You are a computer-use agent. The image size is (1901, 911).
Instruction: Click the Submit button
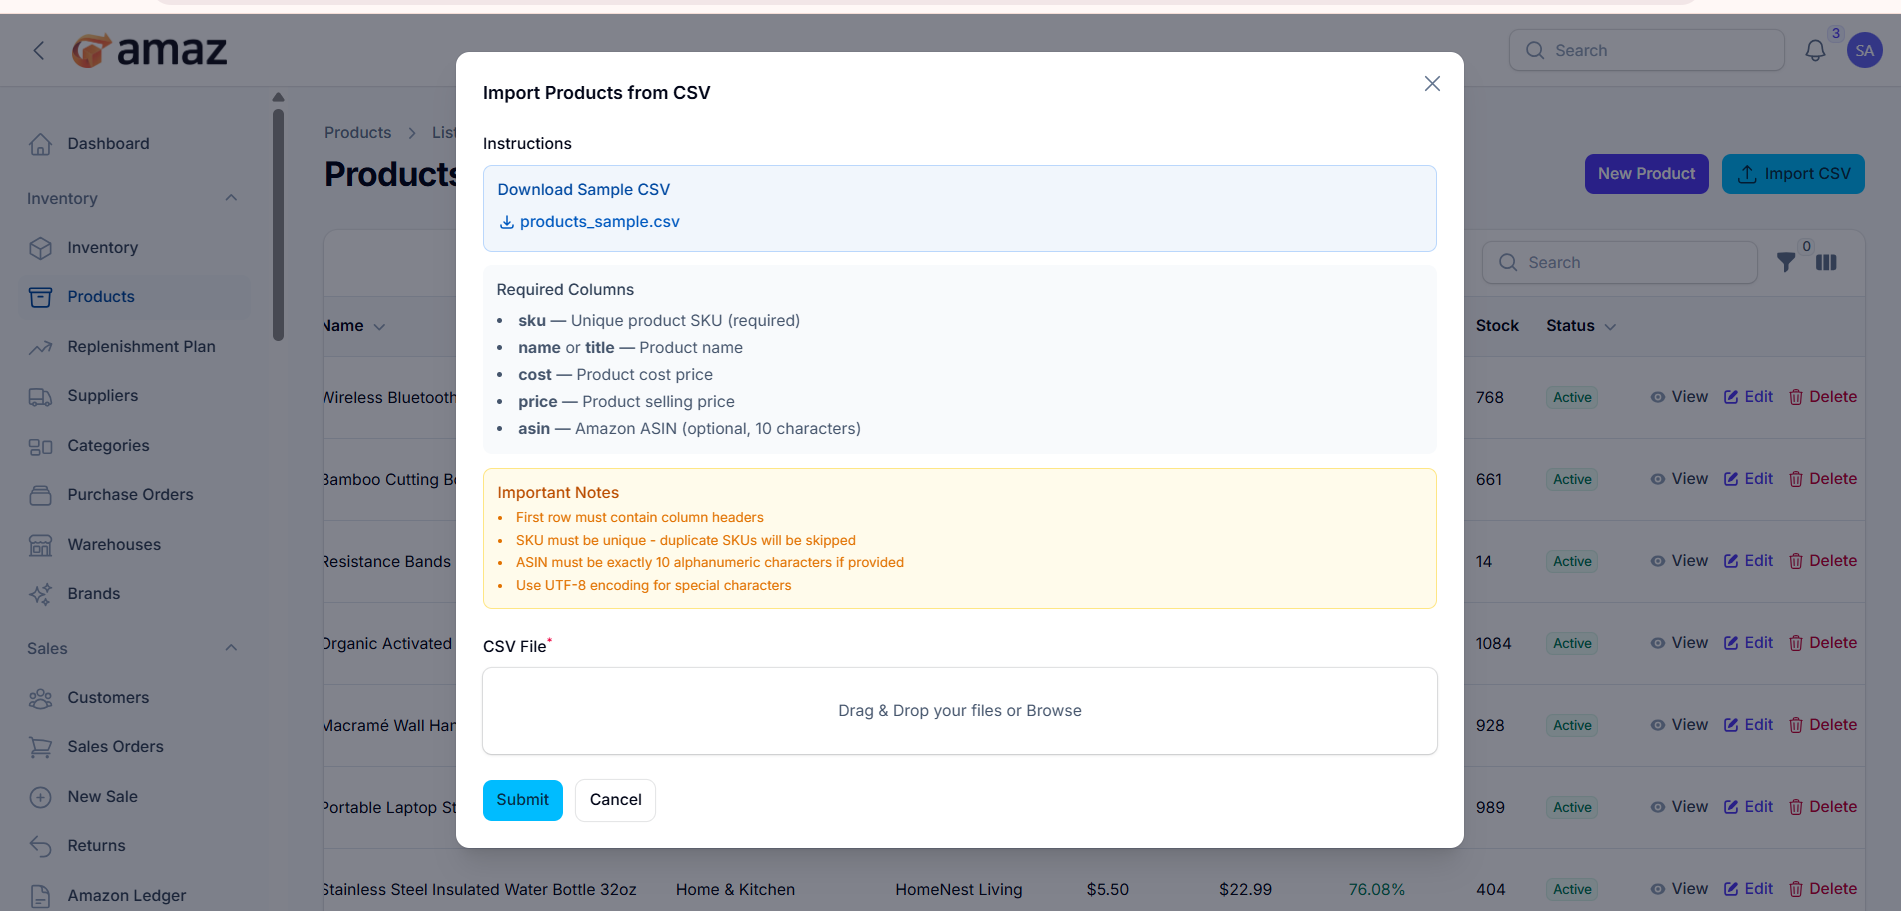[522, 800]
